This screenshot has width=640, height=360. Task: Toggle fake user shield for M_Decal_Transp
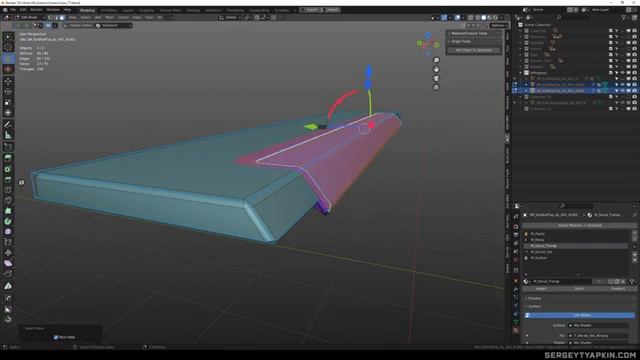point(611,282)
